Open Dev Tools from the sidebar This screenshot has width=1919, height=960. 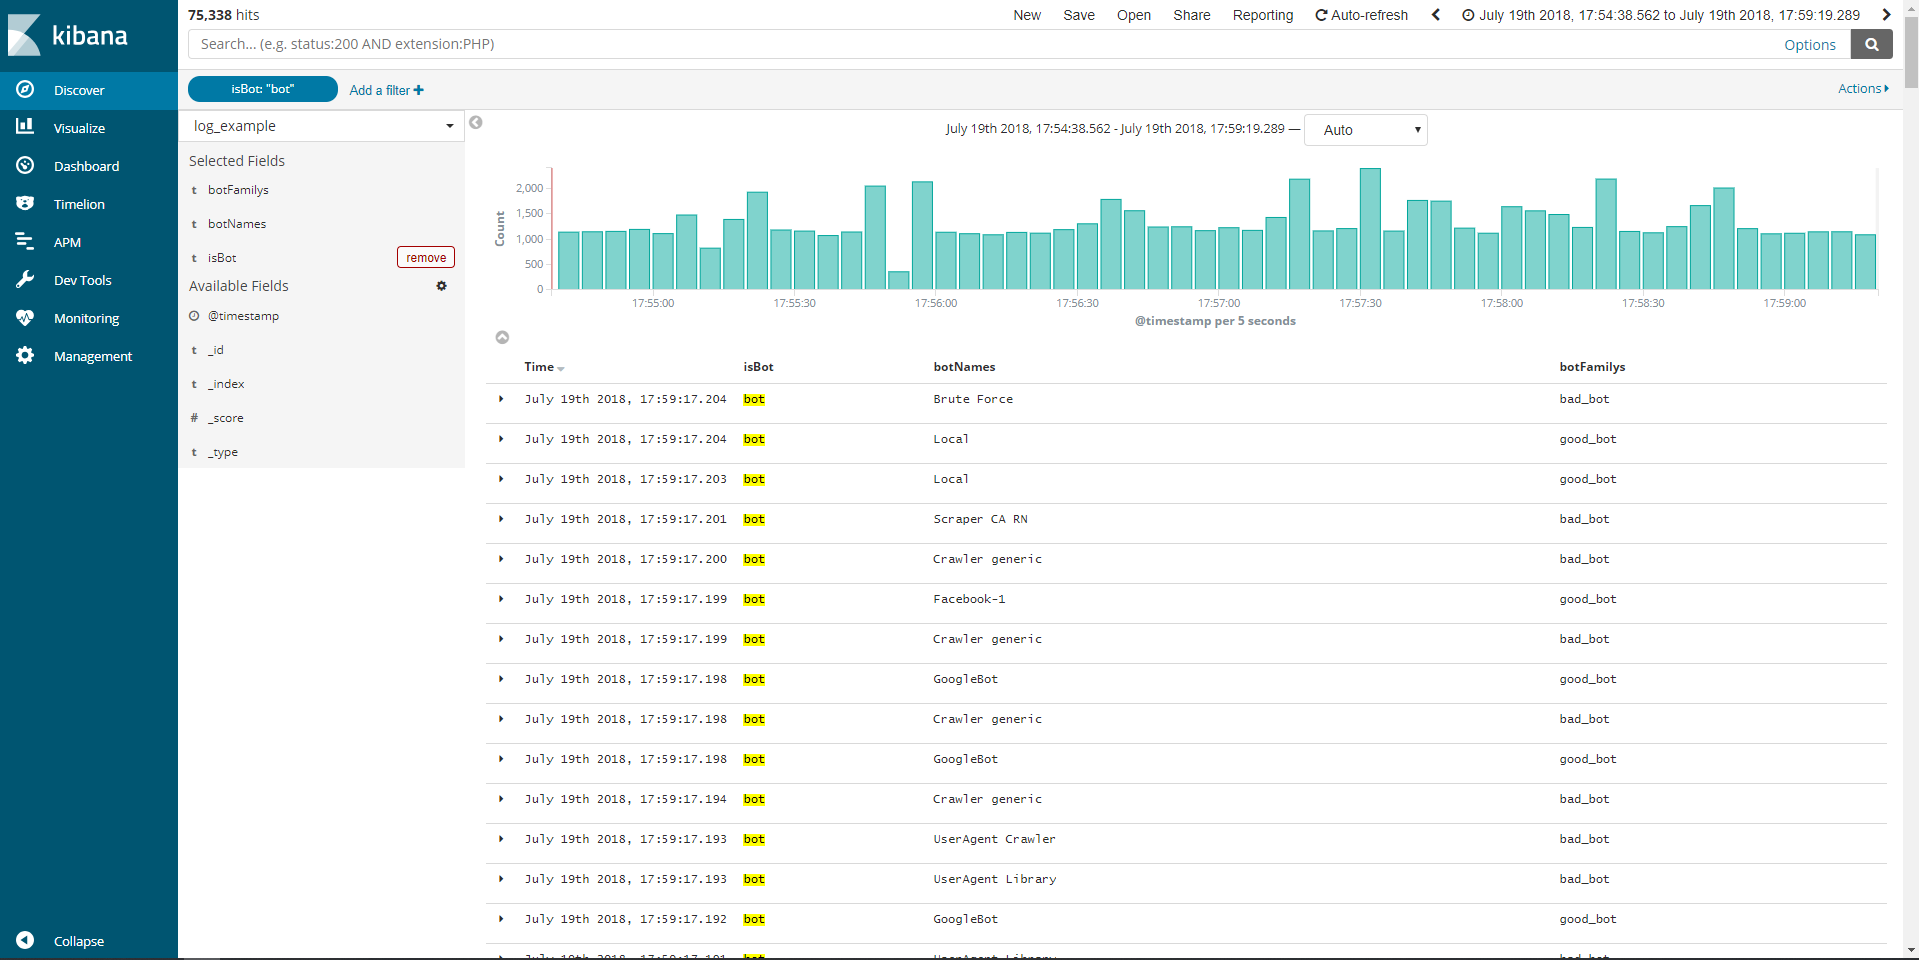coord(83,279)
